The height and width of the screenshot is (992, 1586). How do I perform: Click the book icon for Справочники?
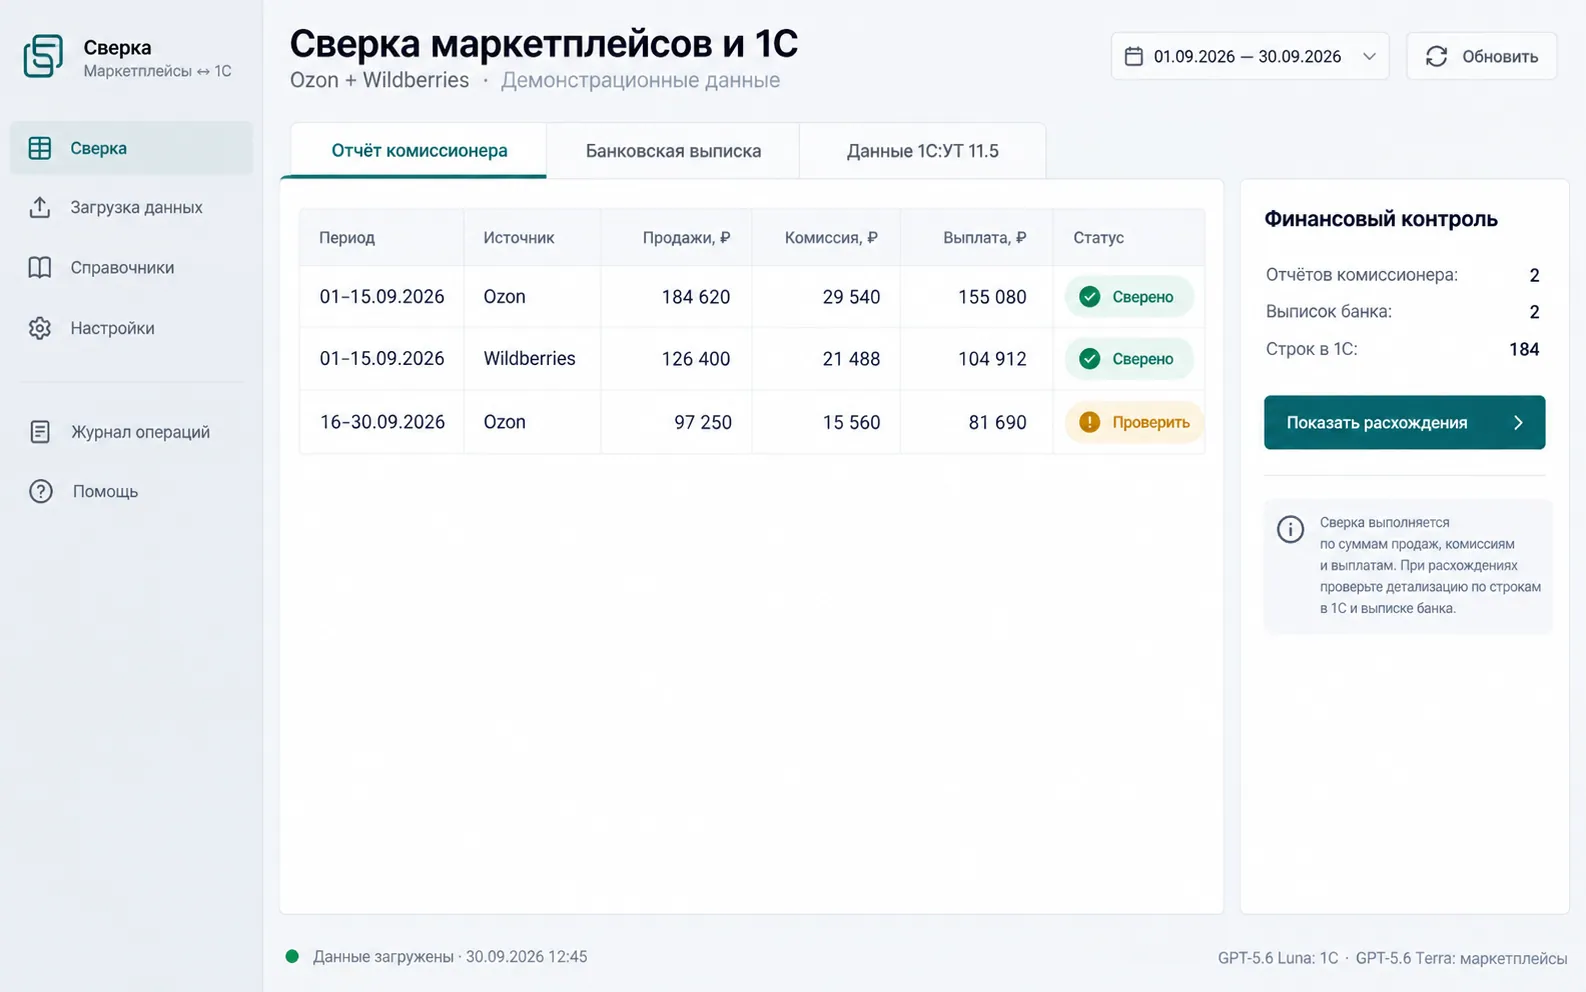point(40,267)
